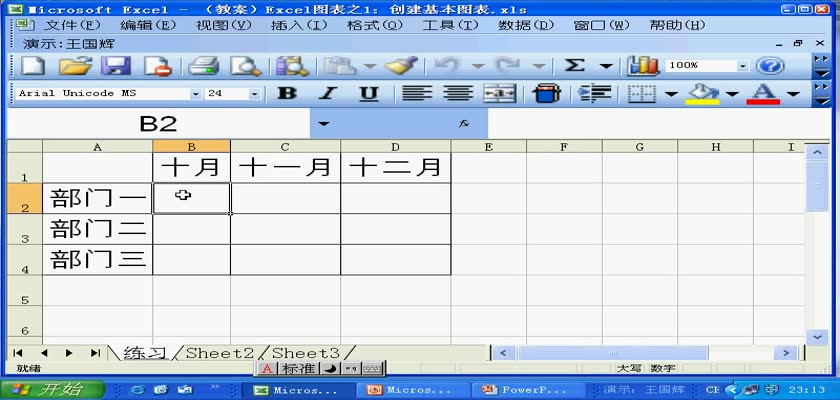Screen dimensions: 840x400
Task: Toggle Bold formatting
Action: [x=287, y=94]
